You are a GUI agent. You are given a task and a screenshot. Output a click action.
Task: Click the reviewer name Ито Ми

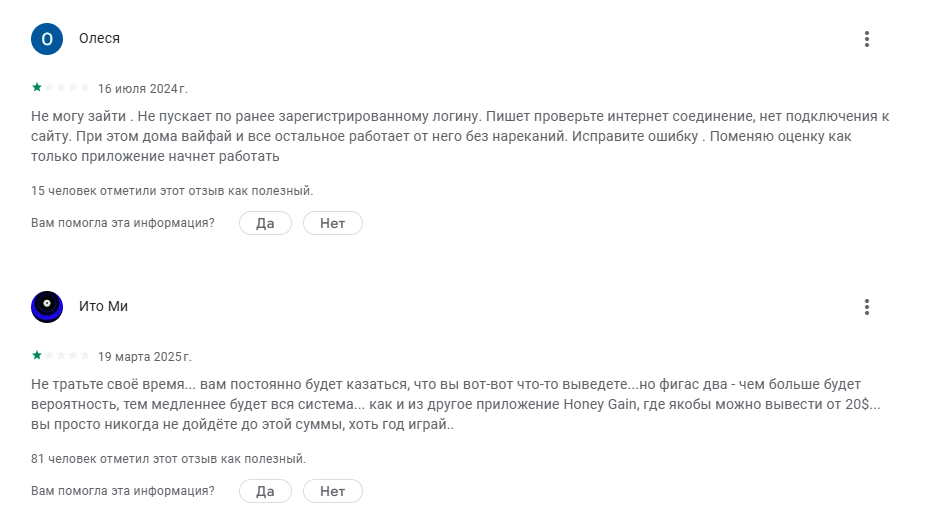[103, 307]
